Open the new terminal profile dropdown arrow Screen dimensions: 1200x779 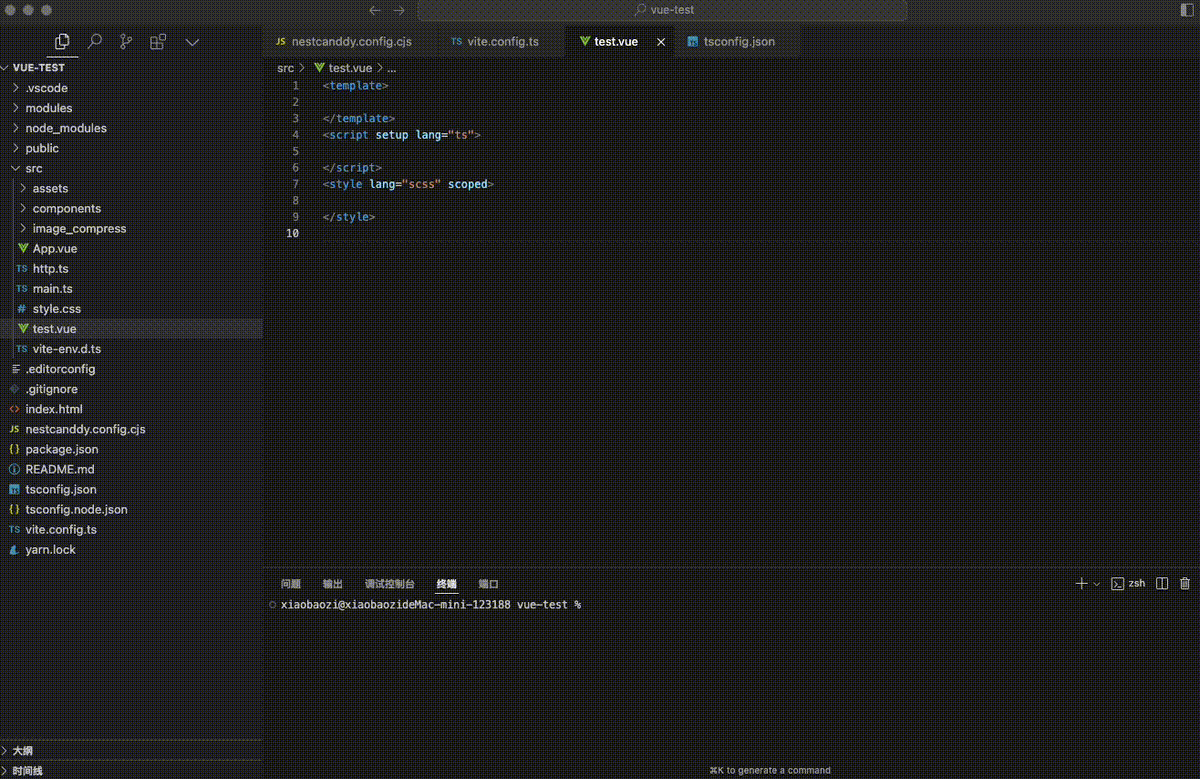1096,583
